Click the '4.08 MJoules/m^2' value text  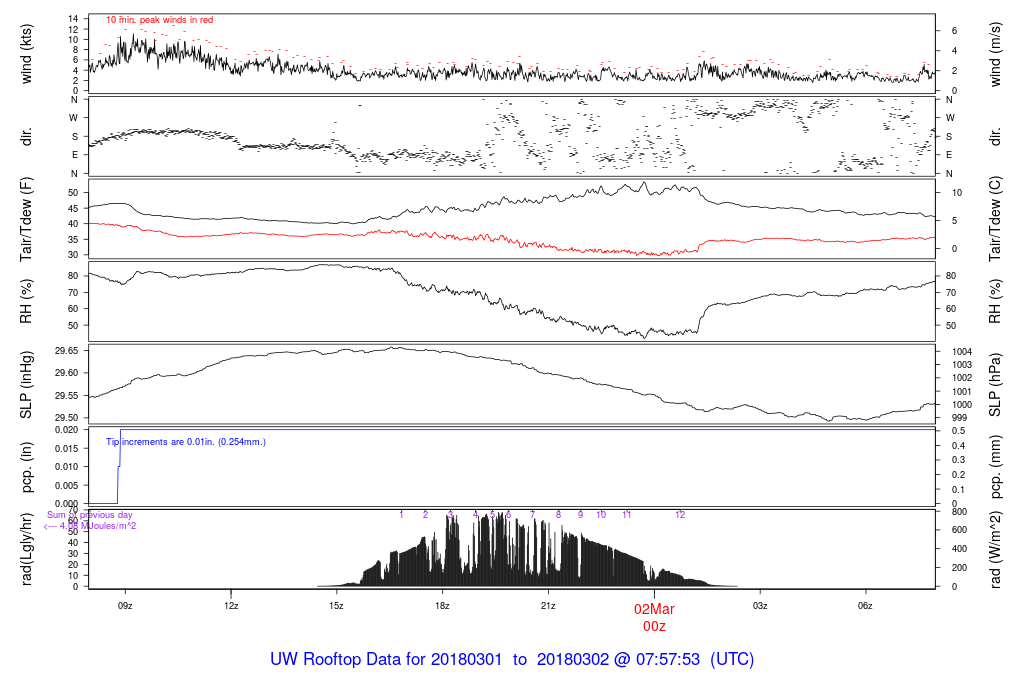point(98,526)
